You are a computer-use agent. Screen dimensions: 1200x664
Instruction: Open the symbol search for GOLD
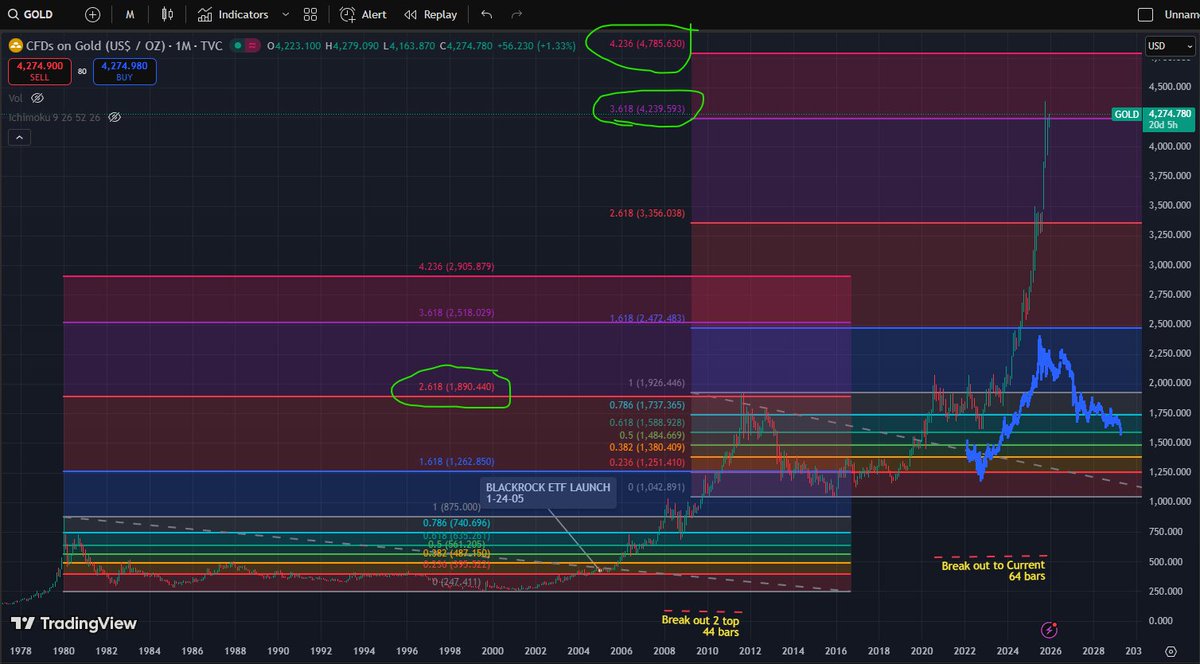click(x=30, y=14)
